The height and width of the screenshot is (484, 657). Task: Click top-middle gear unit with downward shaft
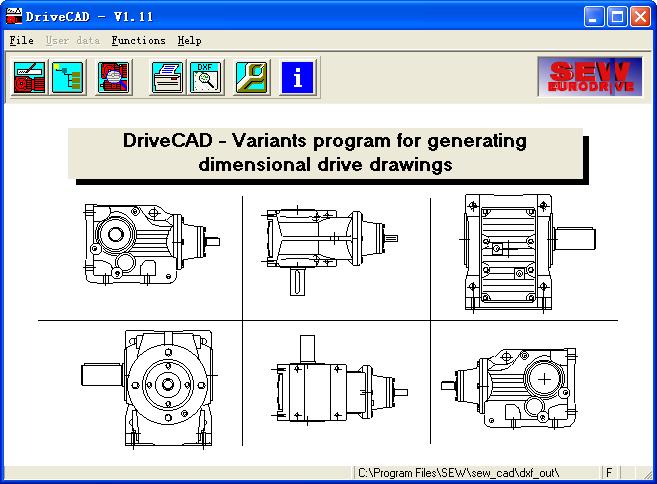(x=329, y=251)
